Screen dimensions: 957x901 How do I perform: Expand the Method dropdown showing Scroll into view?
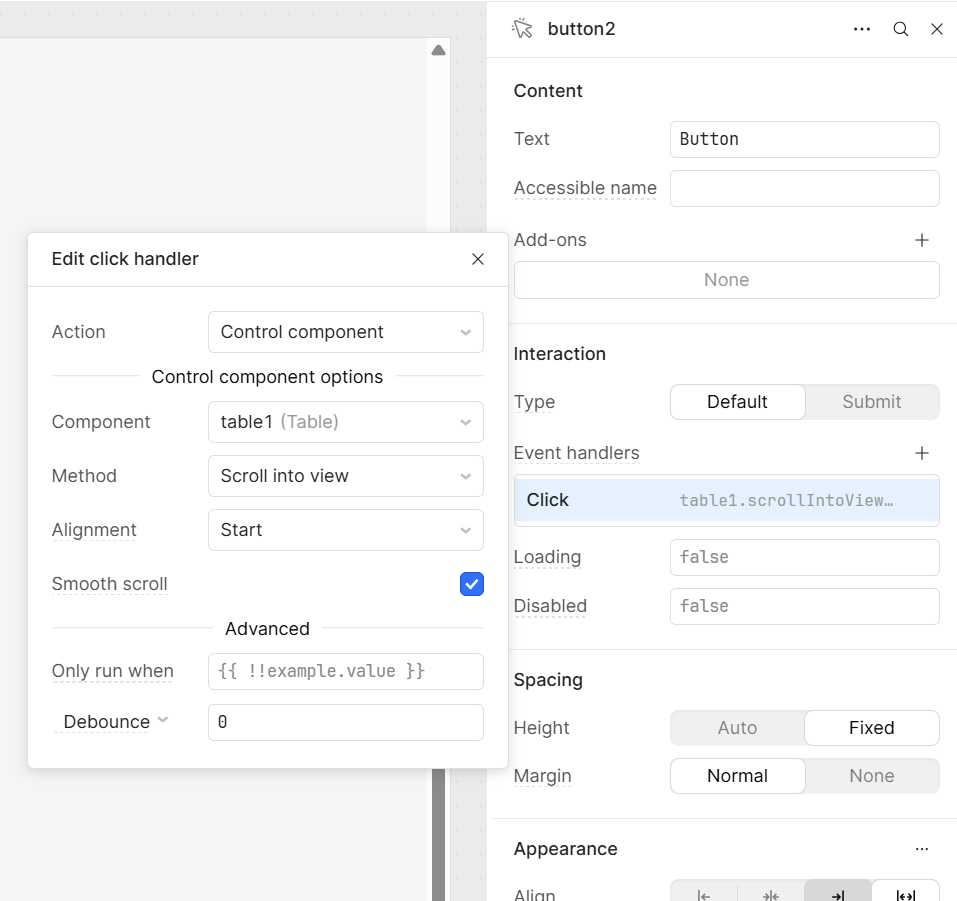pos(345,476)
